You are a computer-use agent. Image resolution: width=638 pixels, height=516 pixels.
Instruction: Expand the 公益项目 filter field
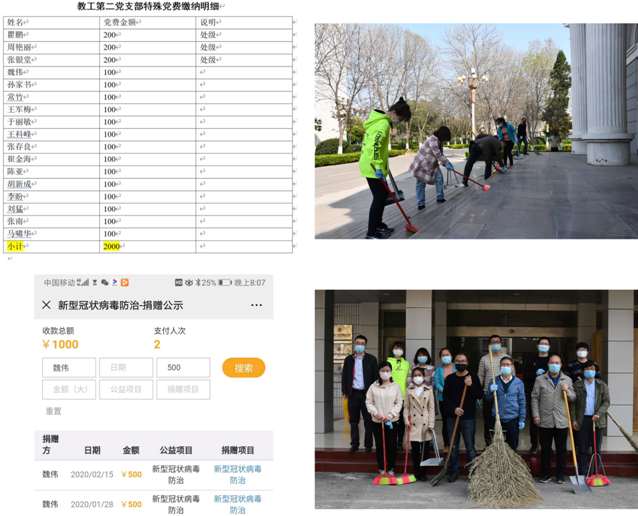pos(125,389)
